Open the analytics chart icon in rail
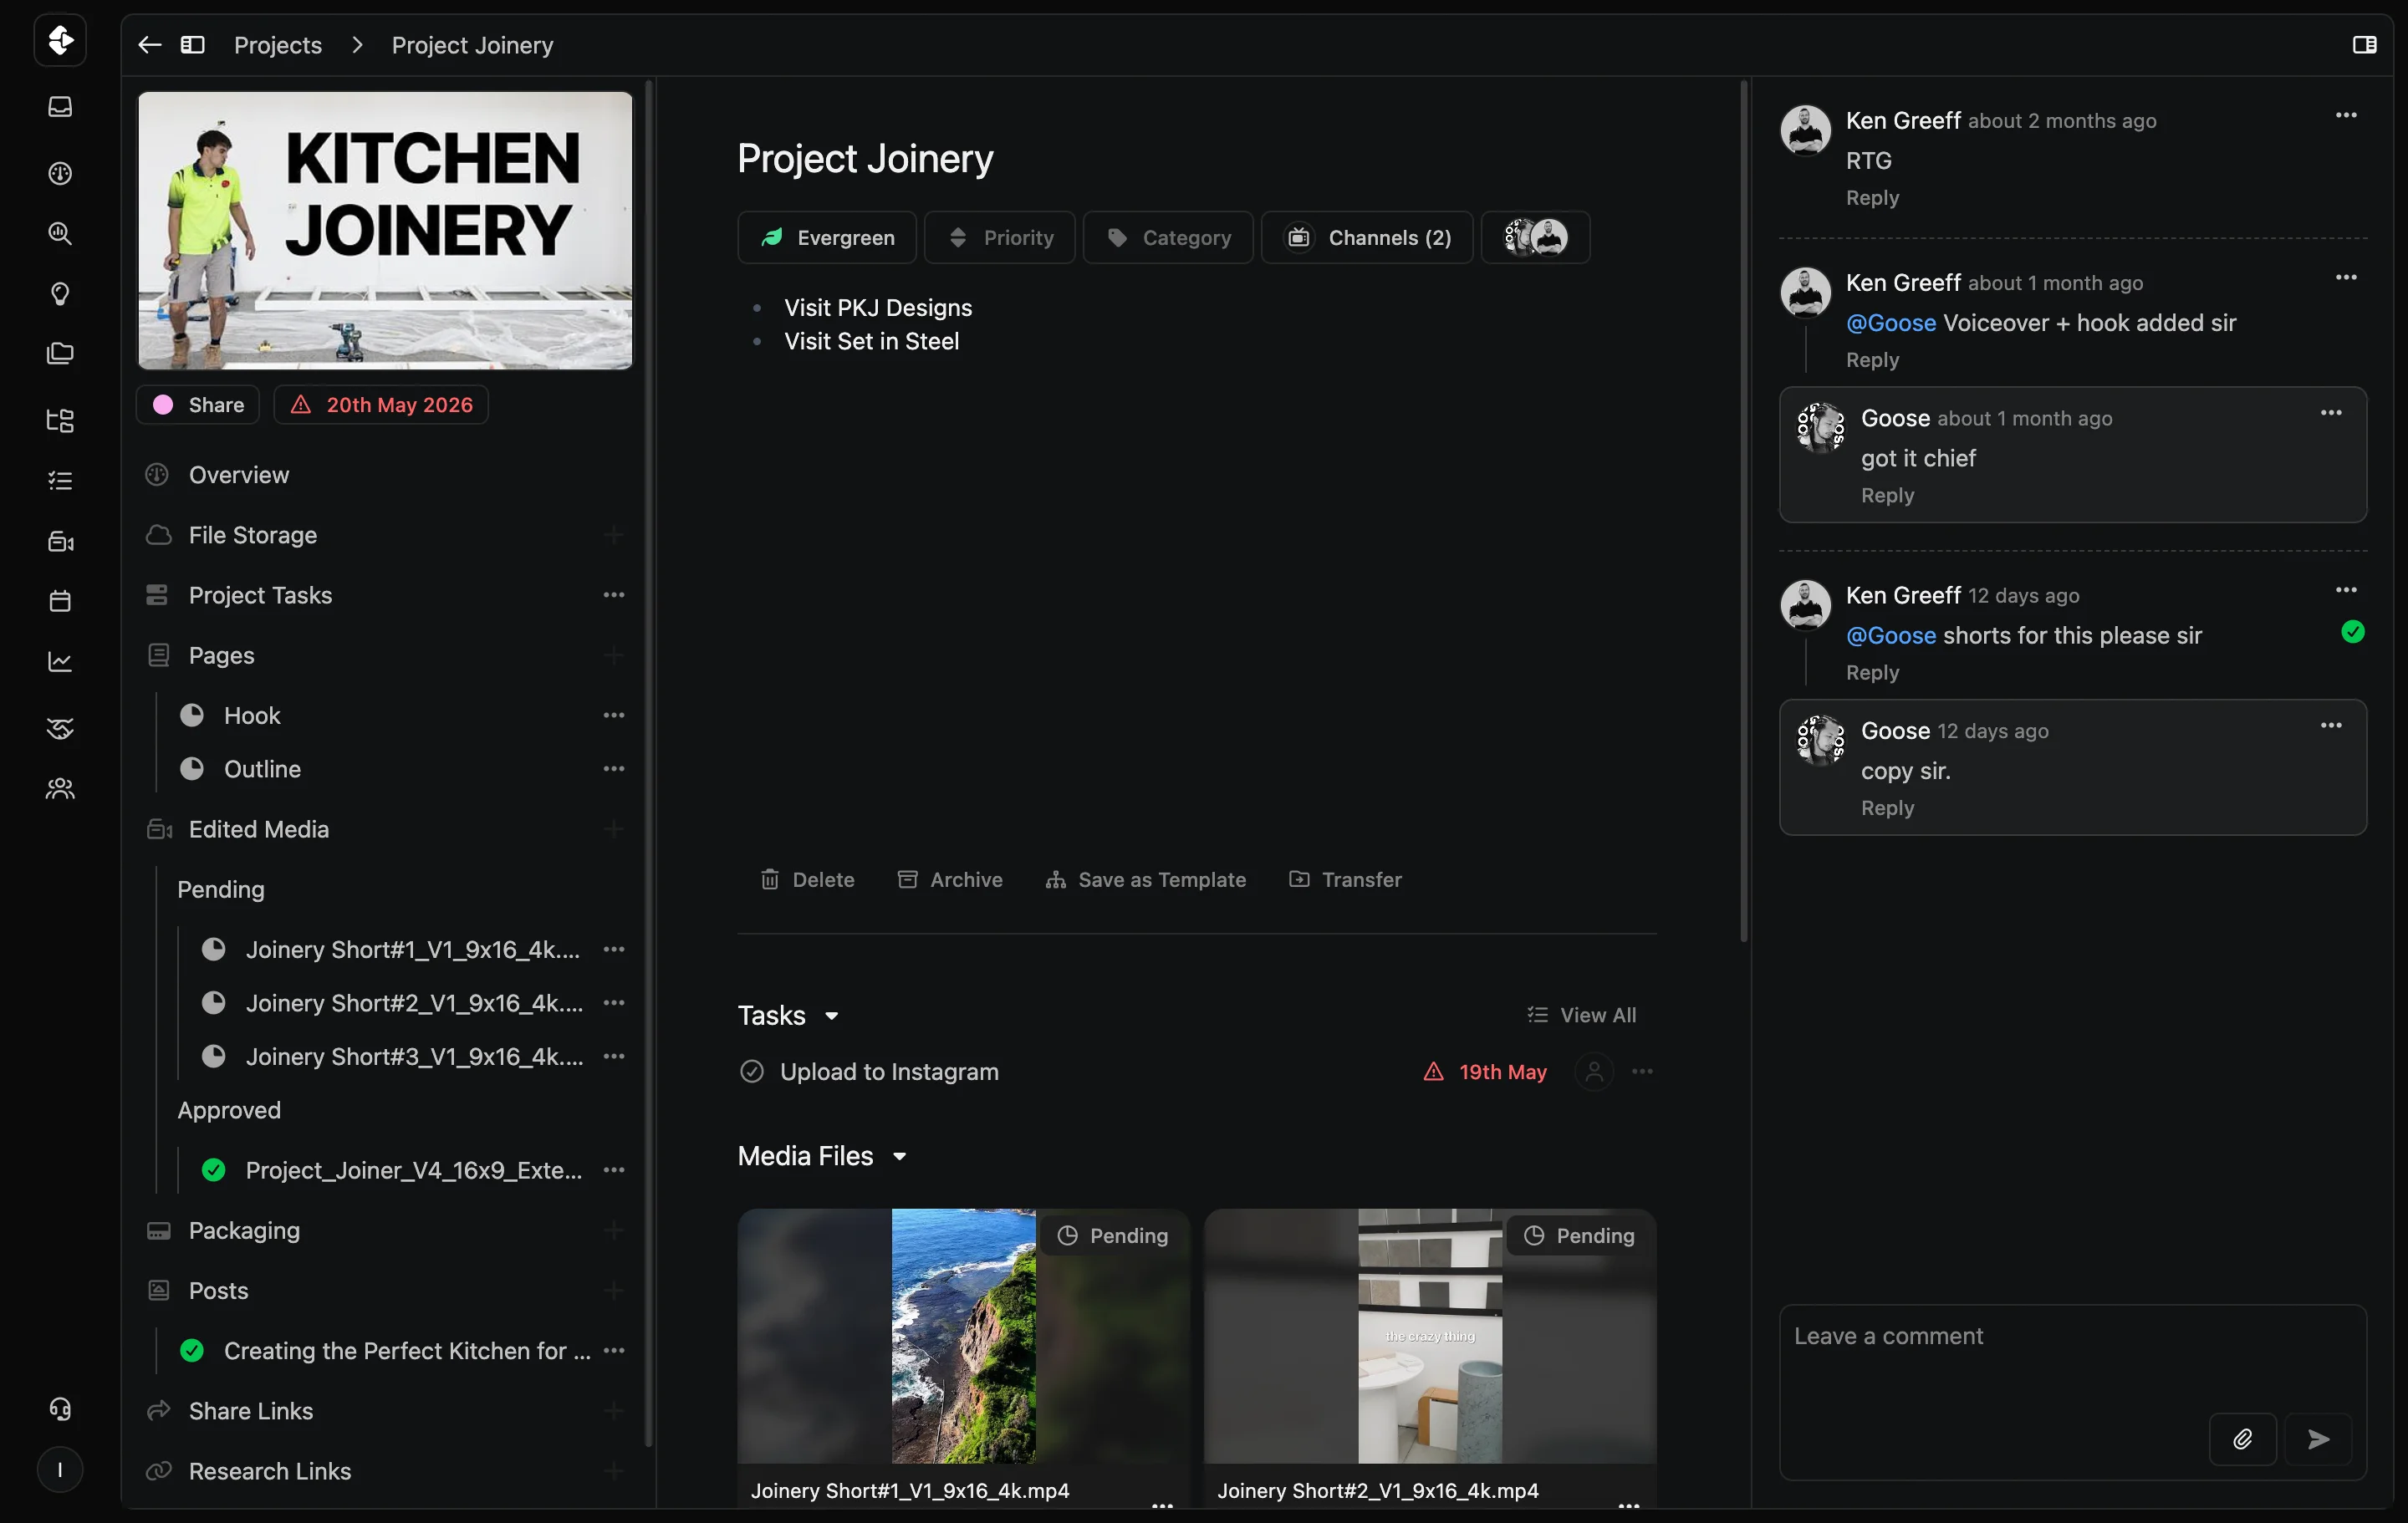The image size is (2408, 1523). 60,661
